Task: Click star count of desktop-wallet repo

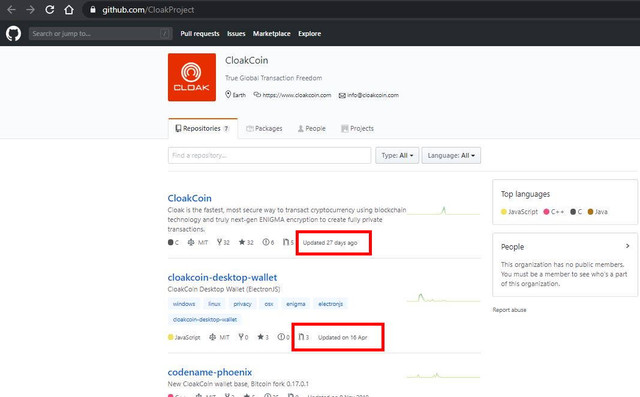Action: click(263, 337)
